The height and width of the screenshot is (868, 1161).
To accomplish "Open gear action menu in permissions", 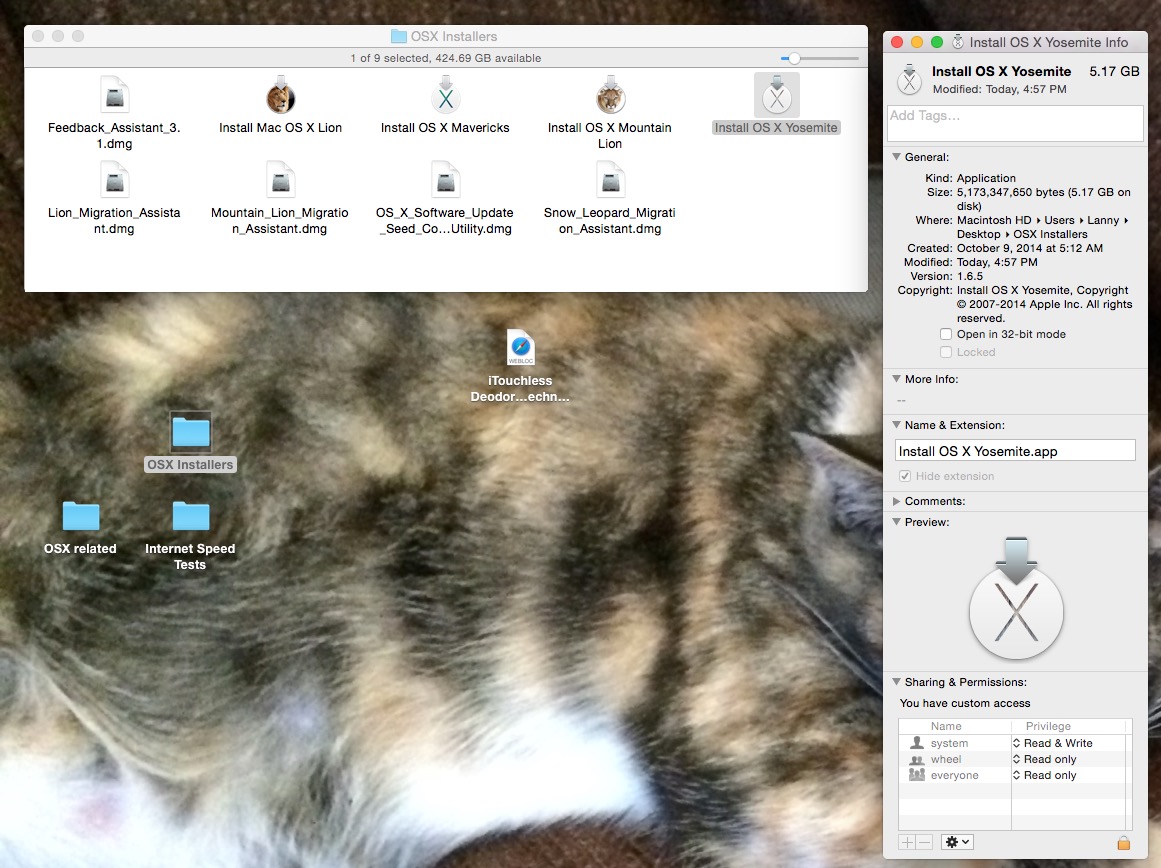I will (x=957, y=842).
